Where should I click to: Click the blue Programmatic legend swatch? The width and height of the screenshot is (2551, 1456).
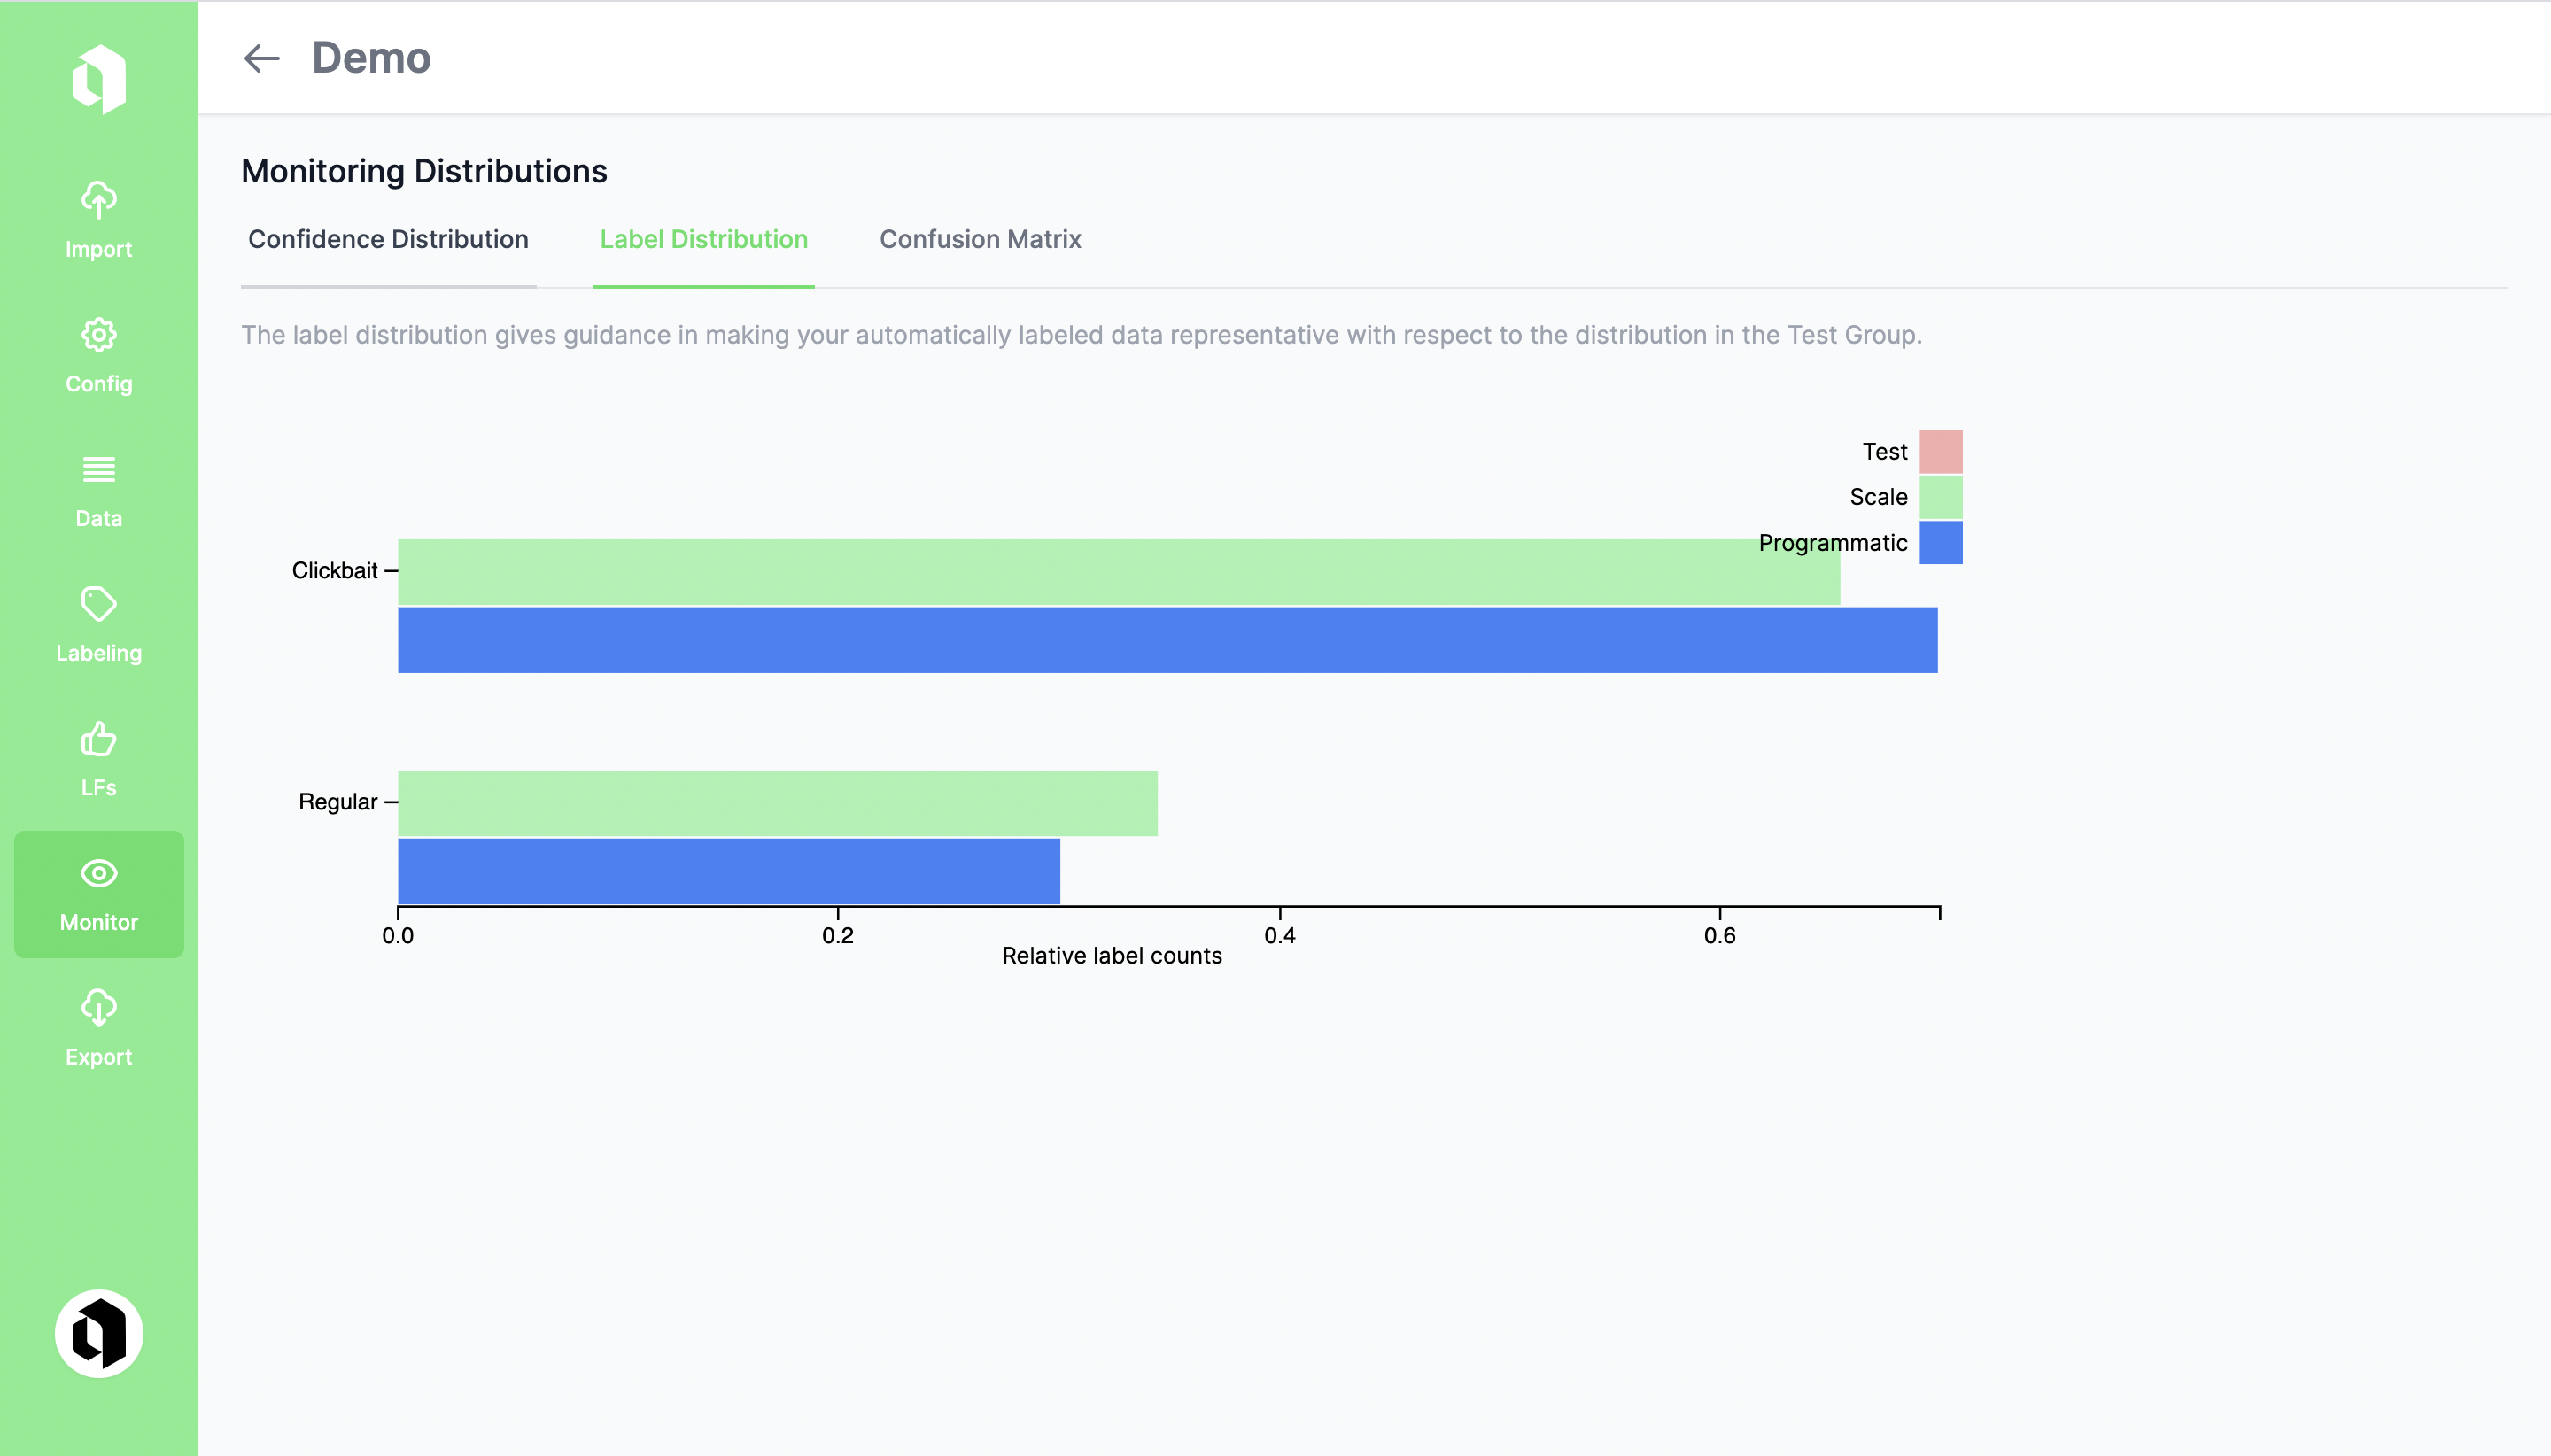tap(1940, 543)
